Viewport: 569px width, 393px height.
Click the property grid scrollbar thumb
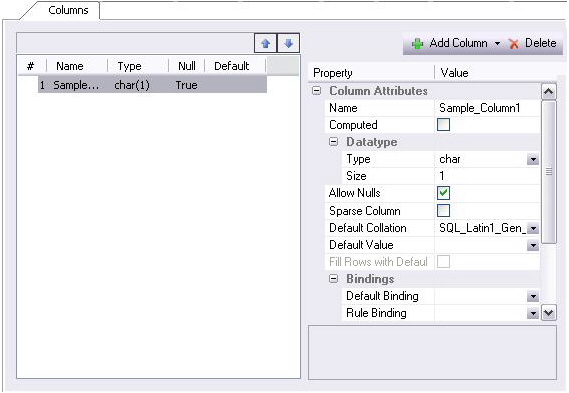click(x=549, y=172)
